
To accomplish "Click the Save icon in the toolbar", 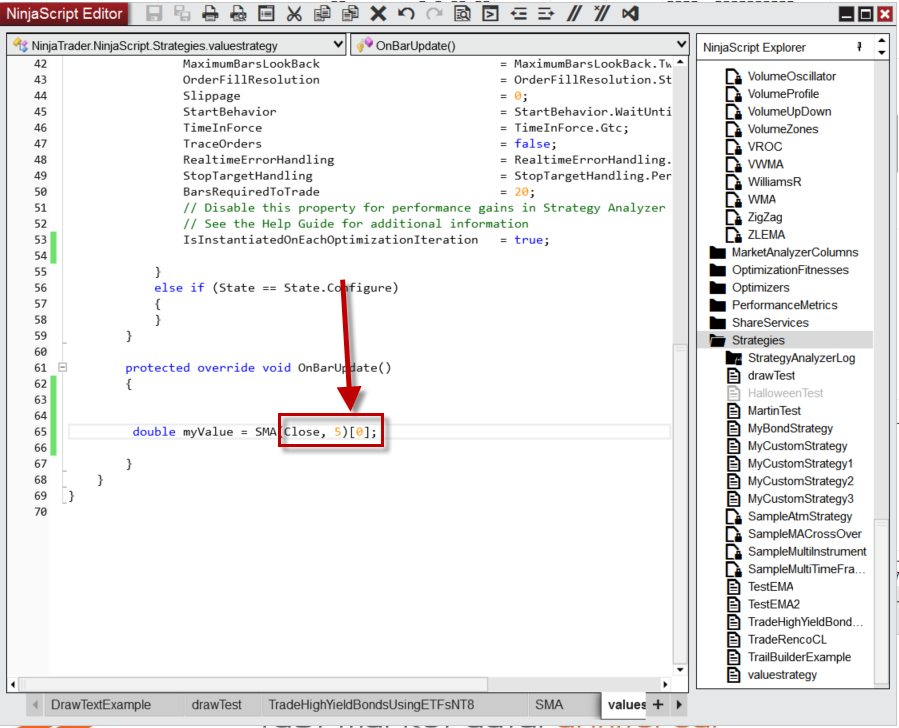I will [x=154, y=14].
